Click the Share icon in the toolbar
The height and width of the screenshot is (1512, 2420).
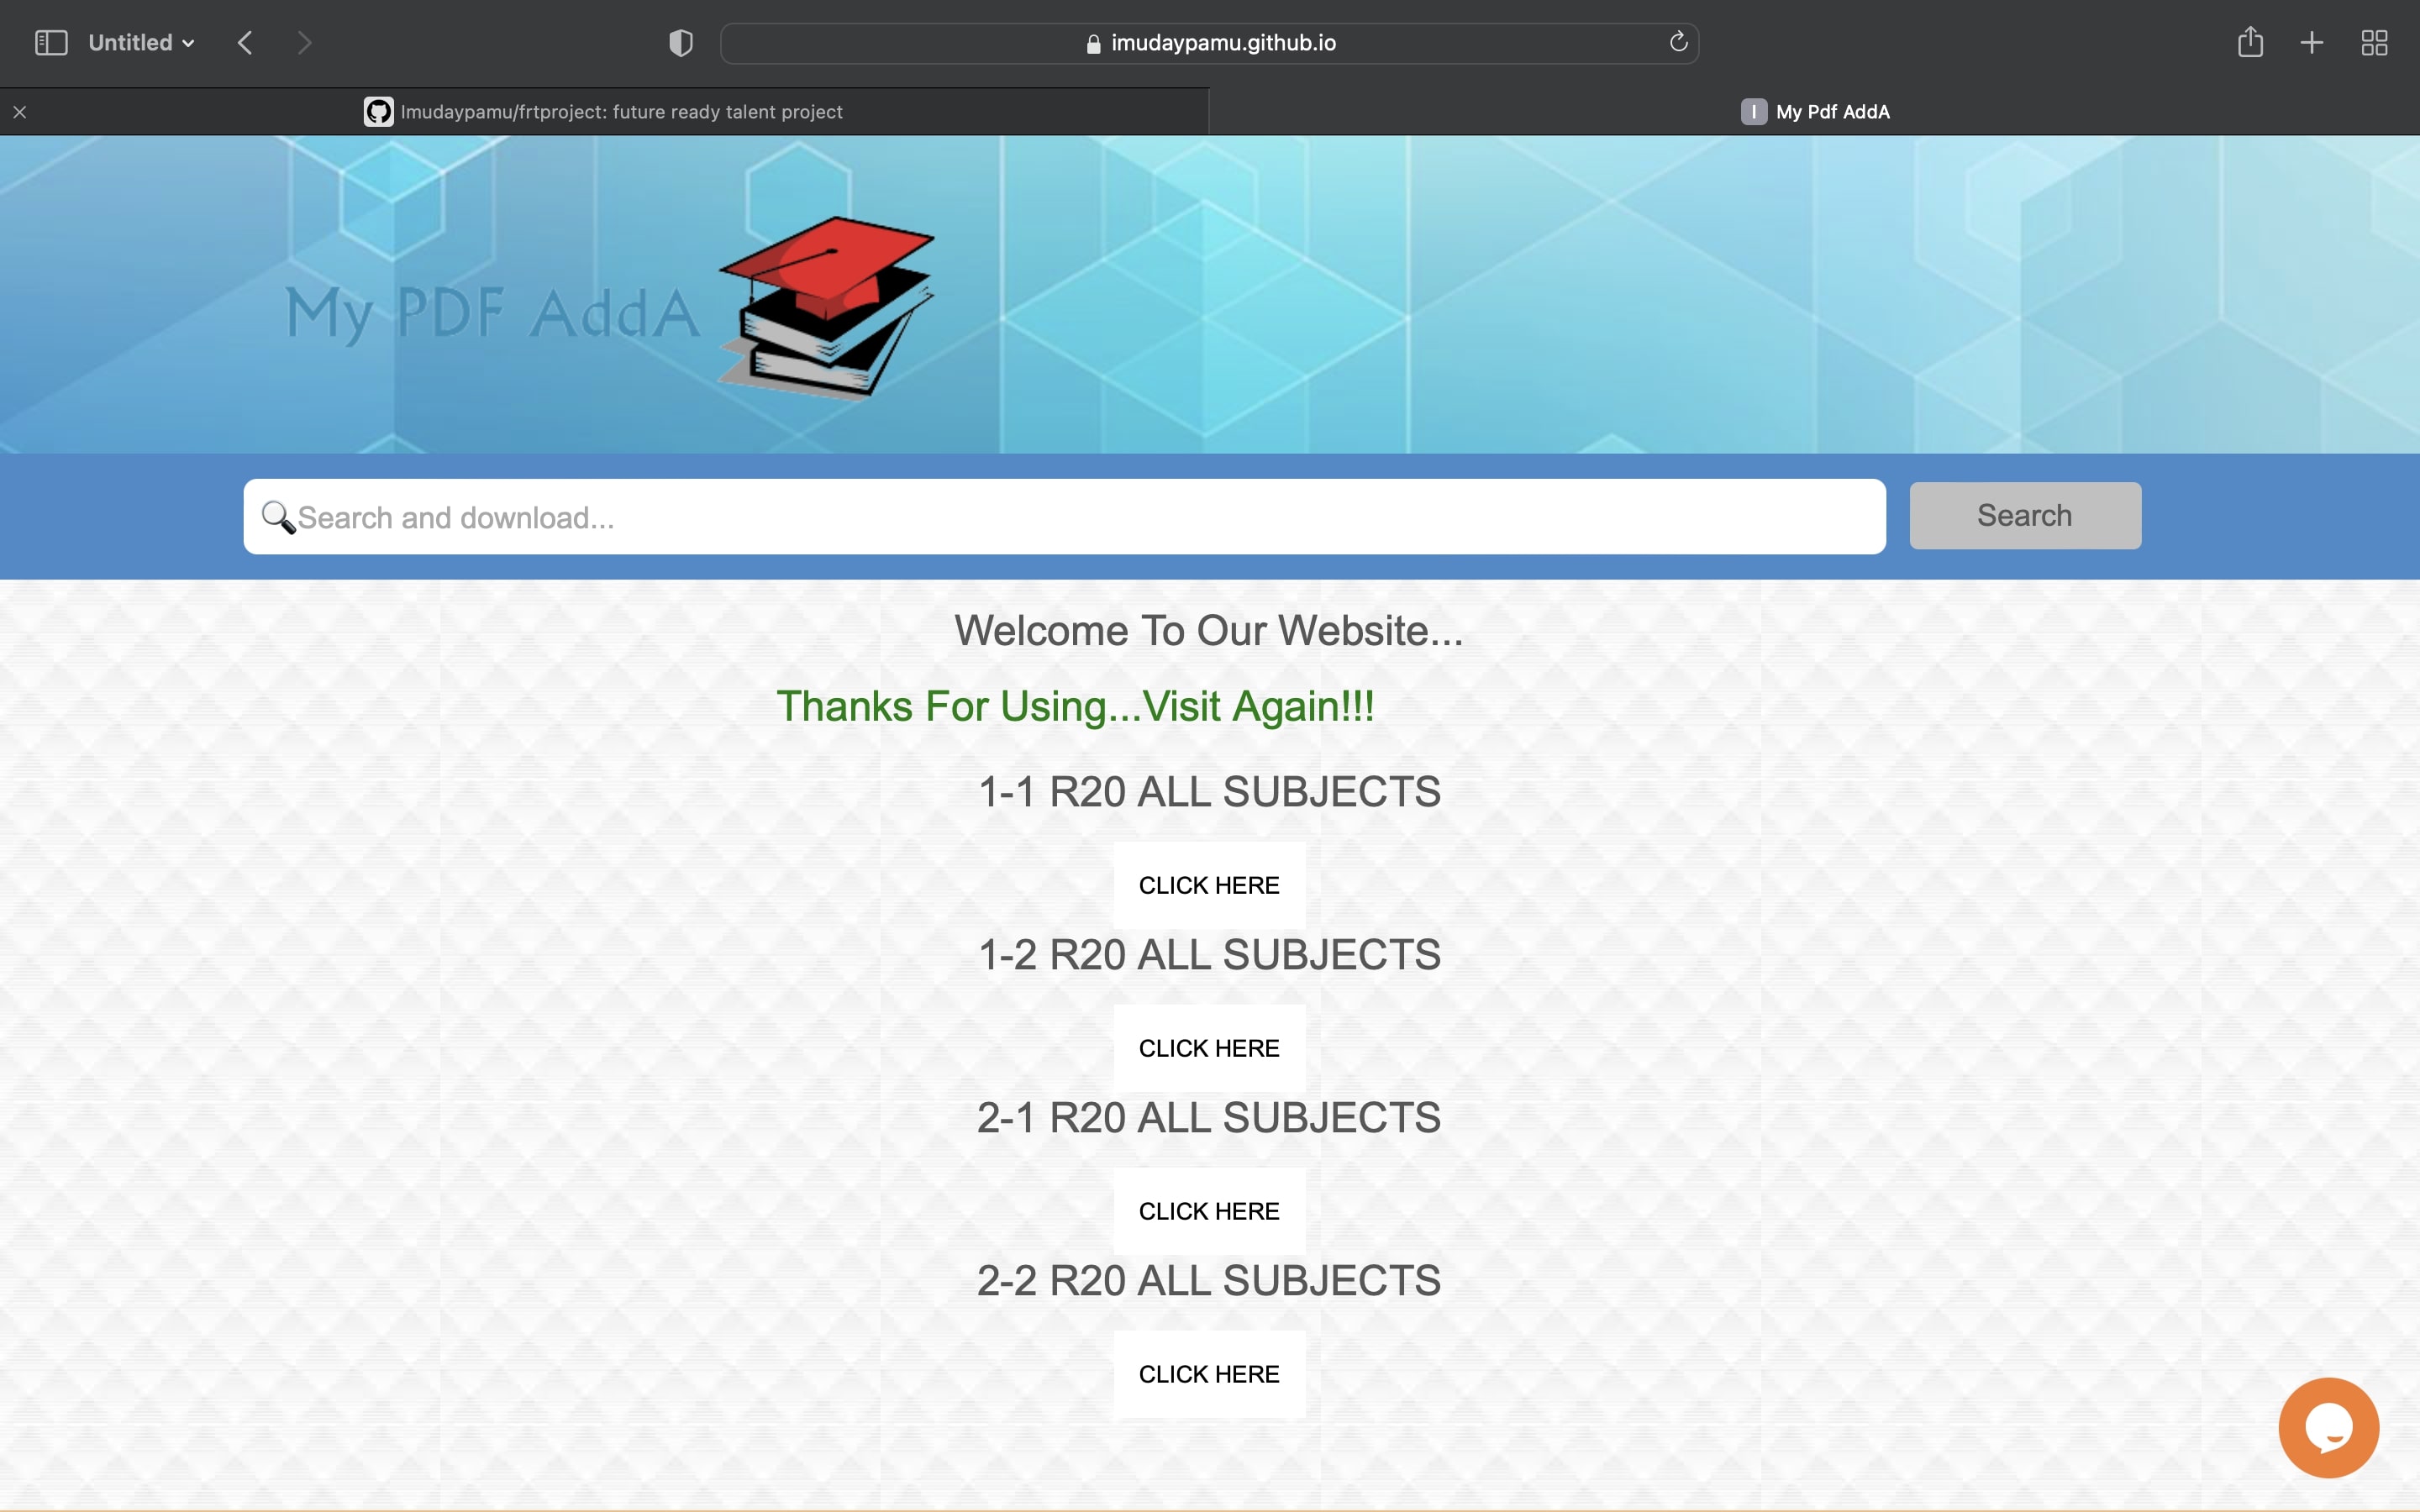pyautogui.click(x=2250, y=42)
